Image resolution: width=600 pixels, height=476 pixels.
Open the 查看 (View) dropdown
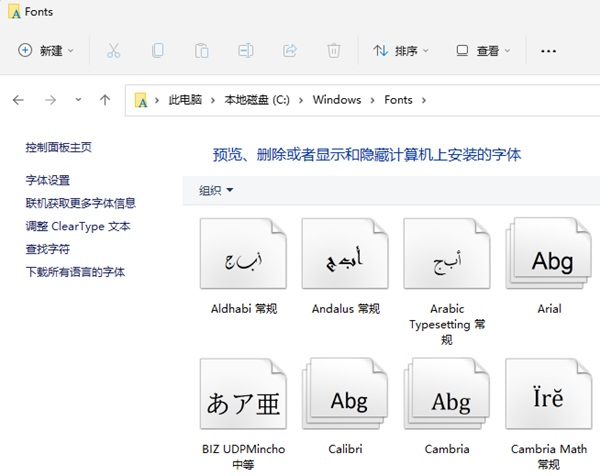(484, 51)
